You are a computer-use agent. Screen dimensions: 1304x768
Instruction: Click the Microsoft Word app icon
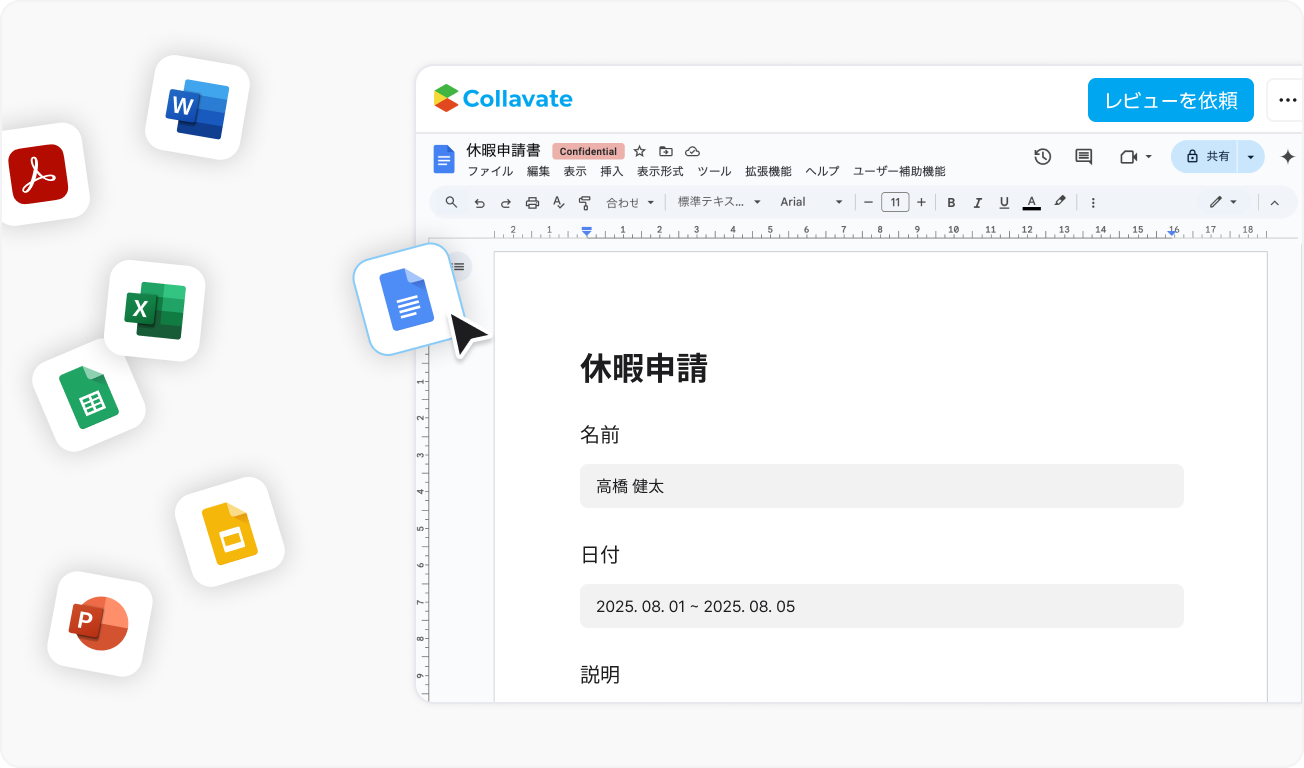pos(197,107)
